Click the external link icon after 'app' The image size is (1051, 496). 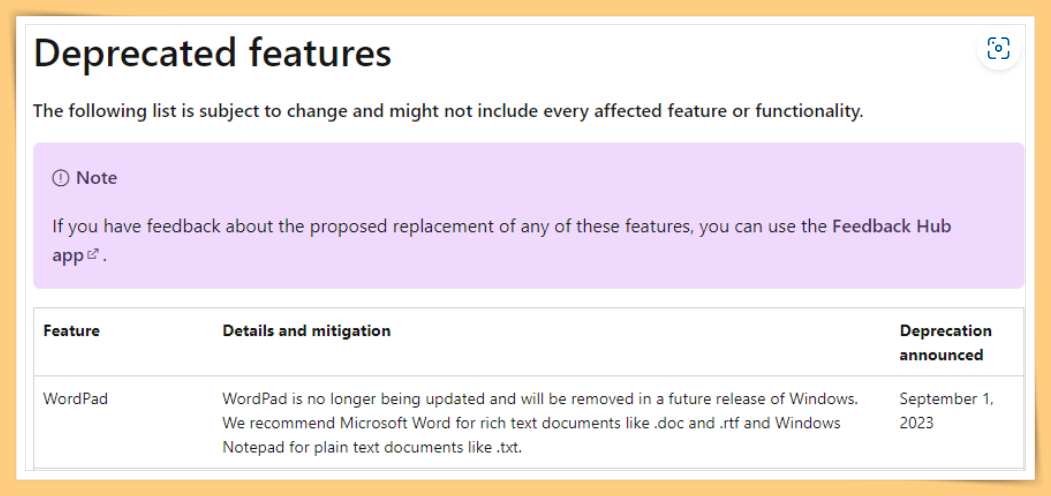(93, 255)
